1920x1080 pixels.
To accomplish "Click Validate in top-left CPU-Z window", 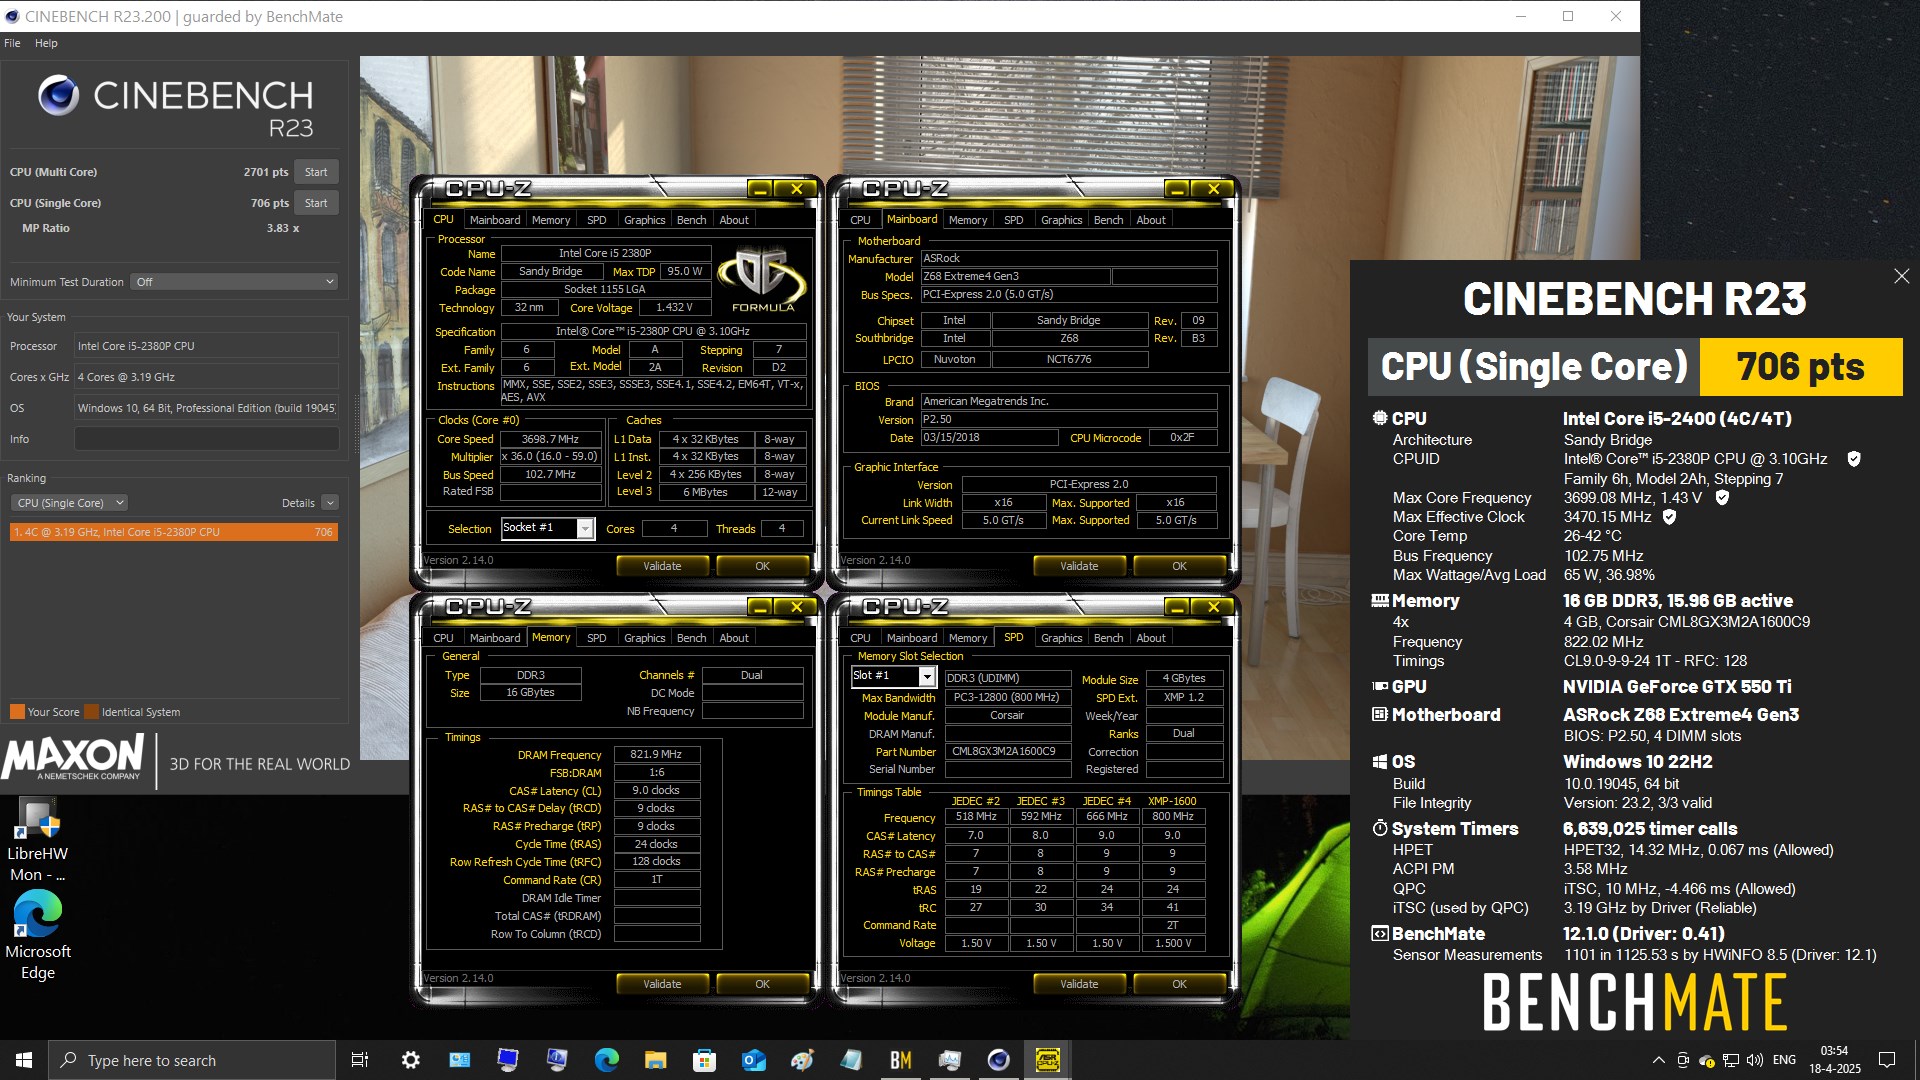I will (662, 566).
